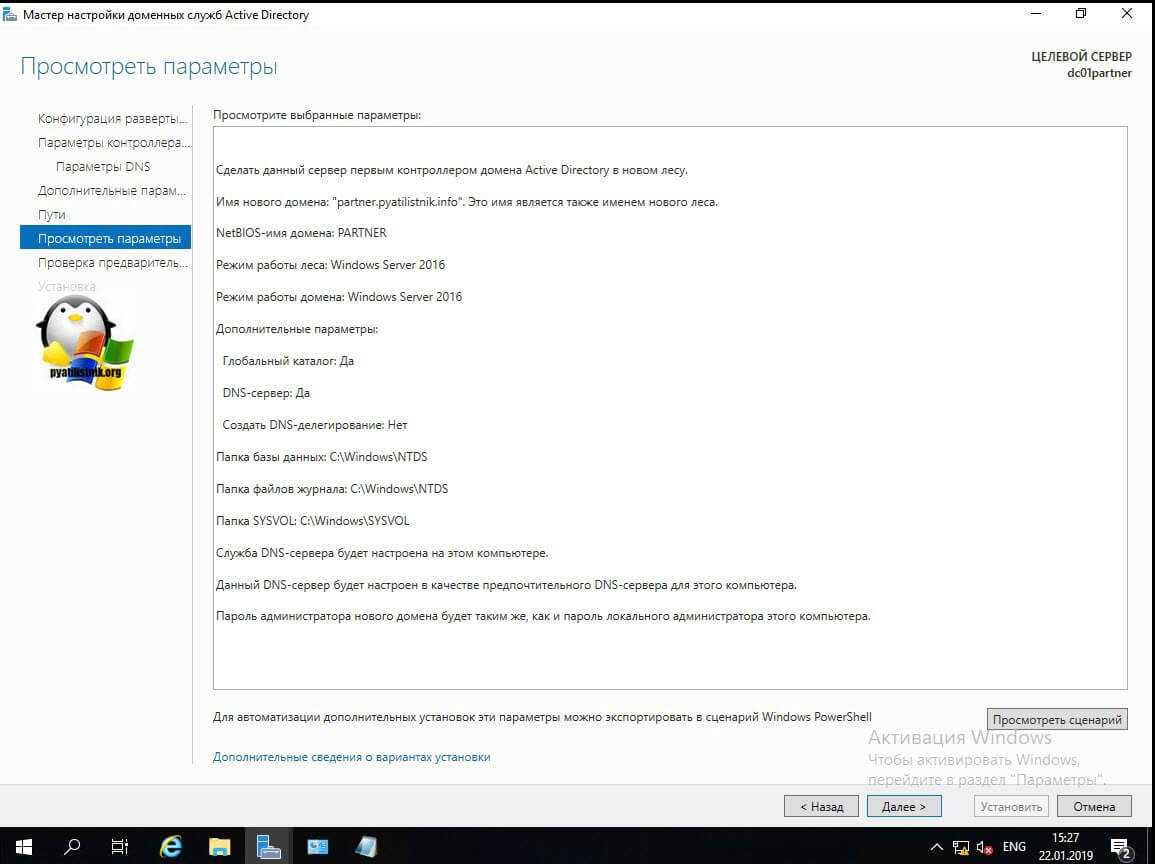Open Дополнительные сведения о вариантах установки link
The width and height of the screenshot is (1155, 864).
coord(351,756)
